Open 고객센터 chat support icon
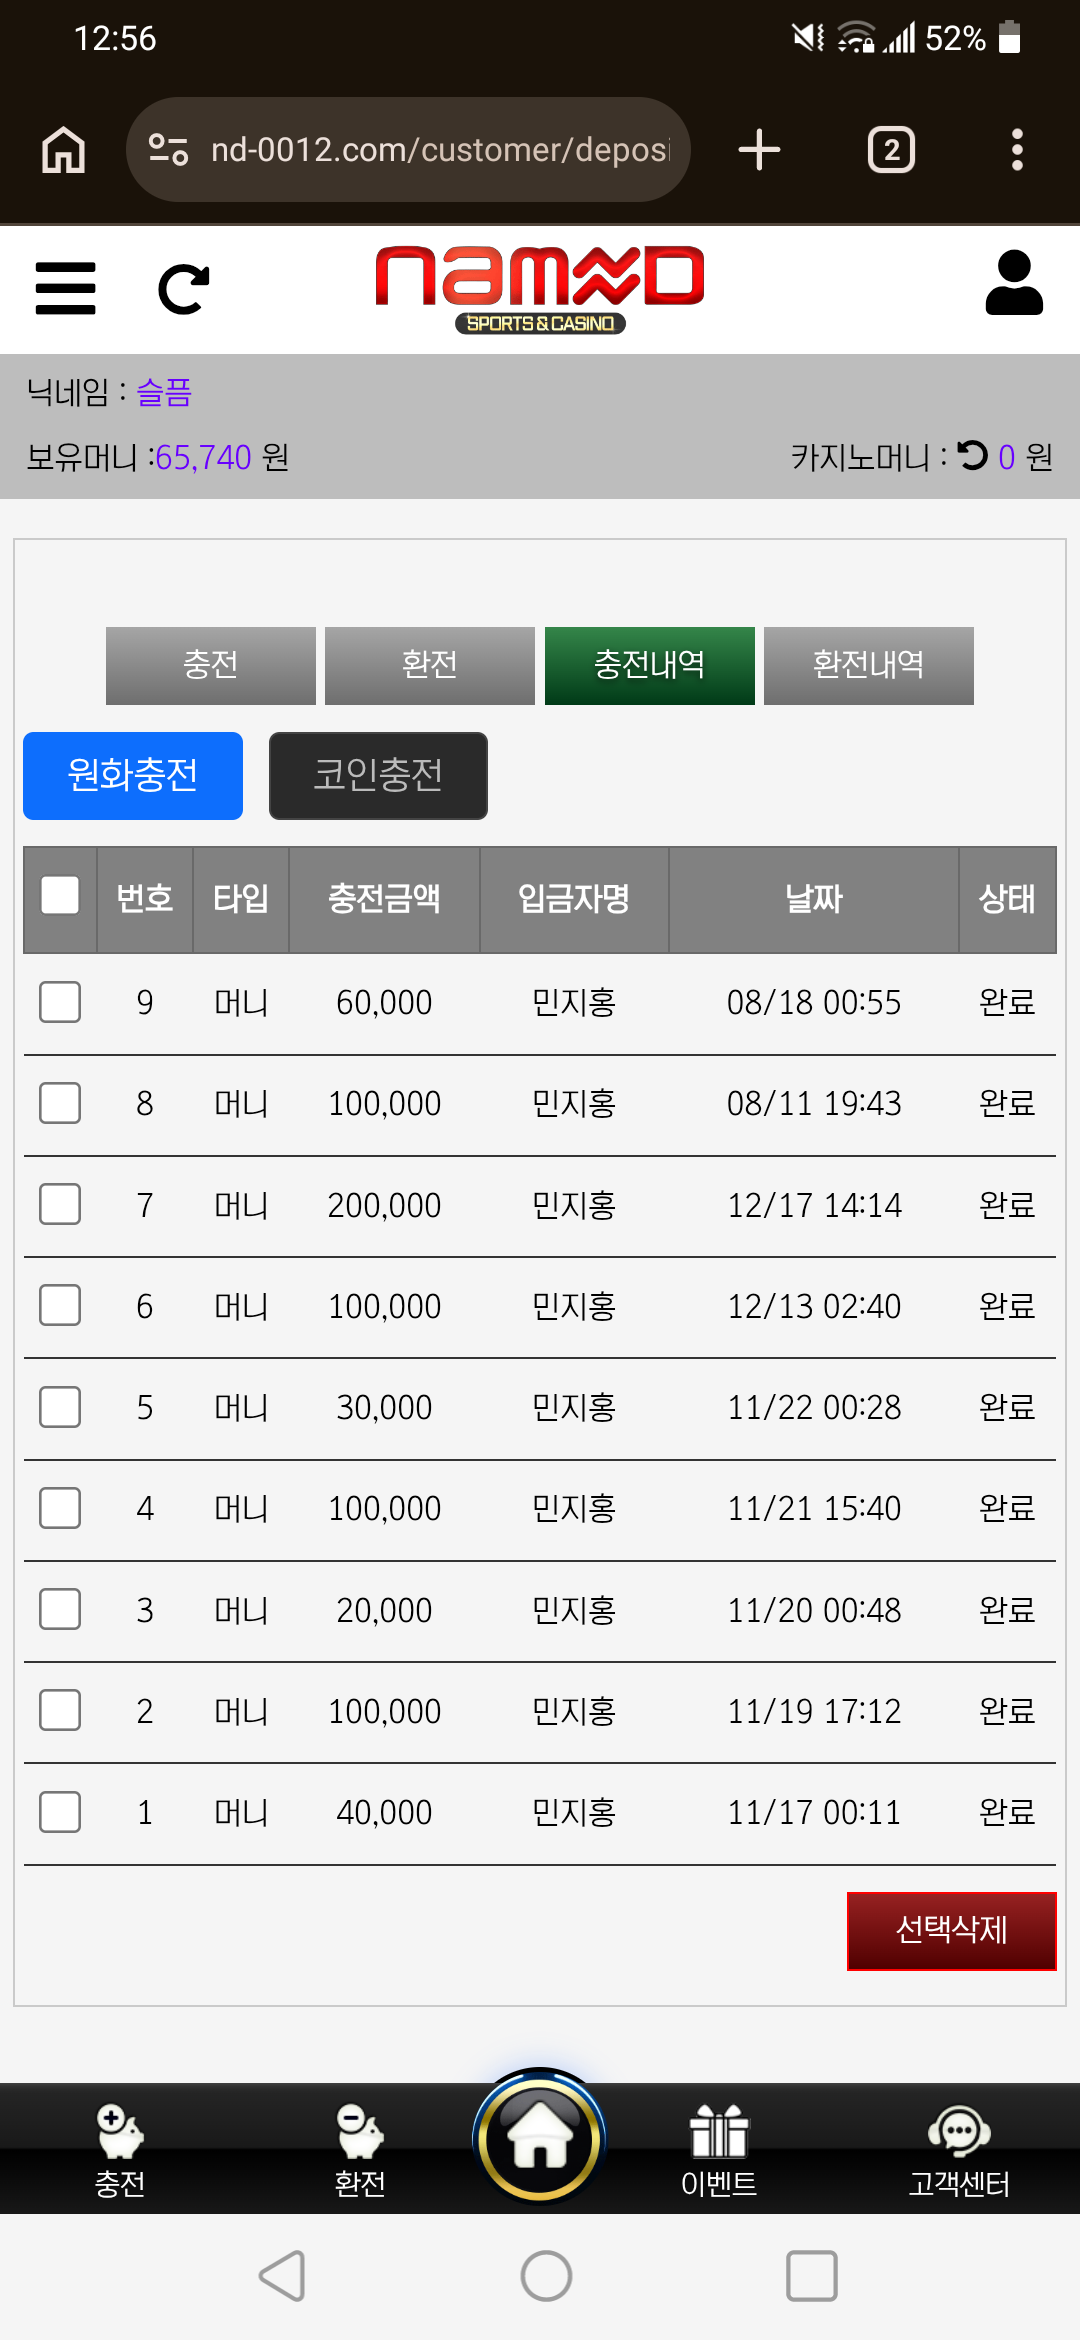 coord(959,2131)
